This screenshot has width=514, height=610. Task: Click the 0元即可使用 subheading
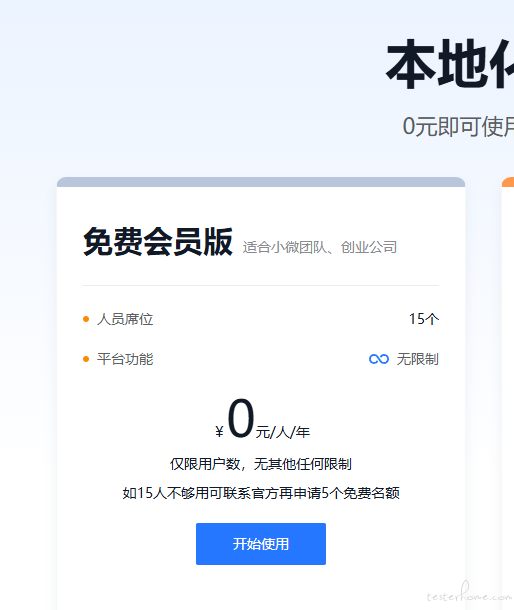[458, 127]
